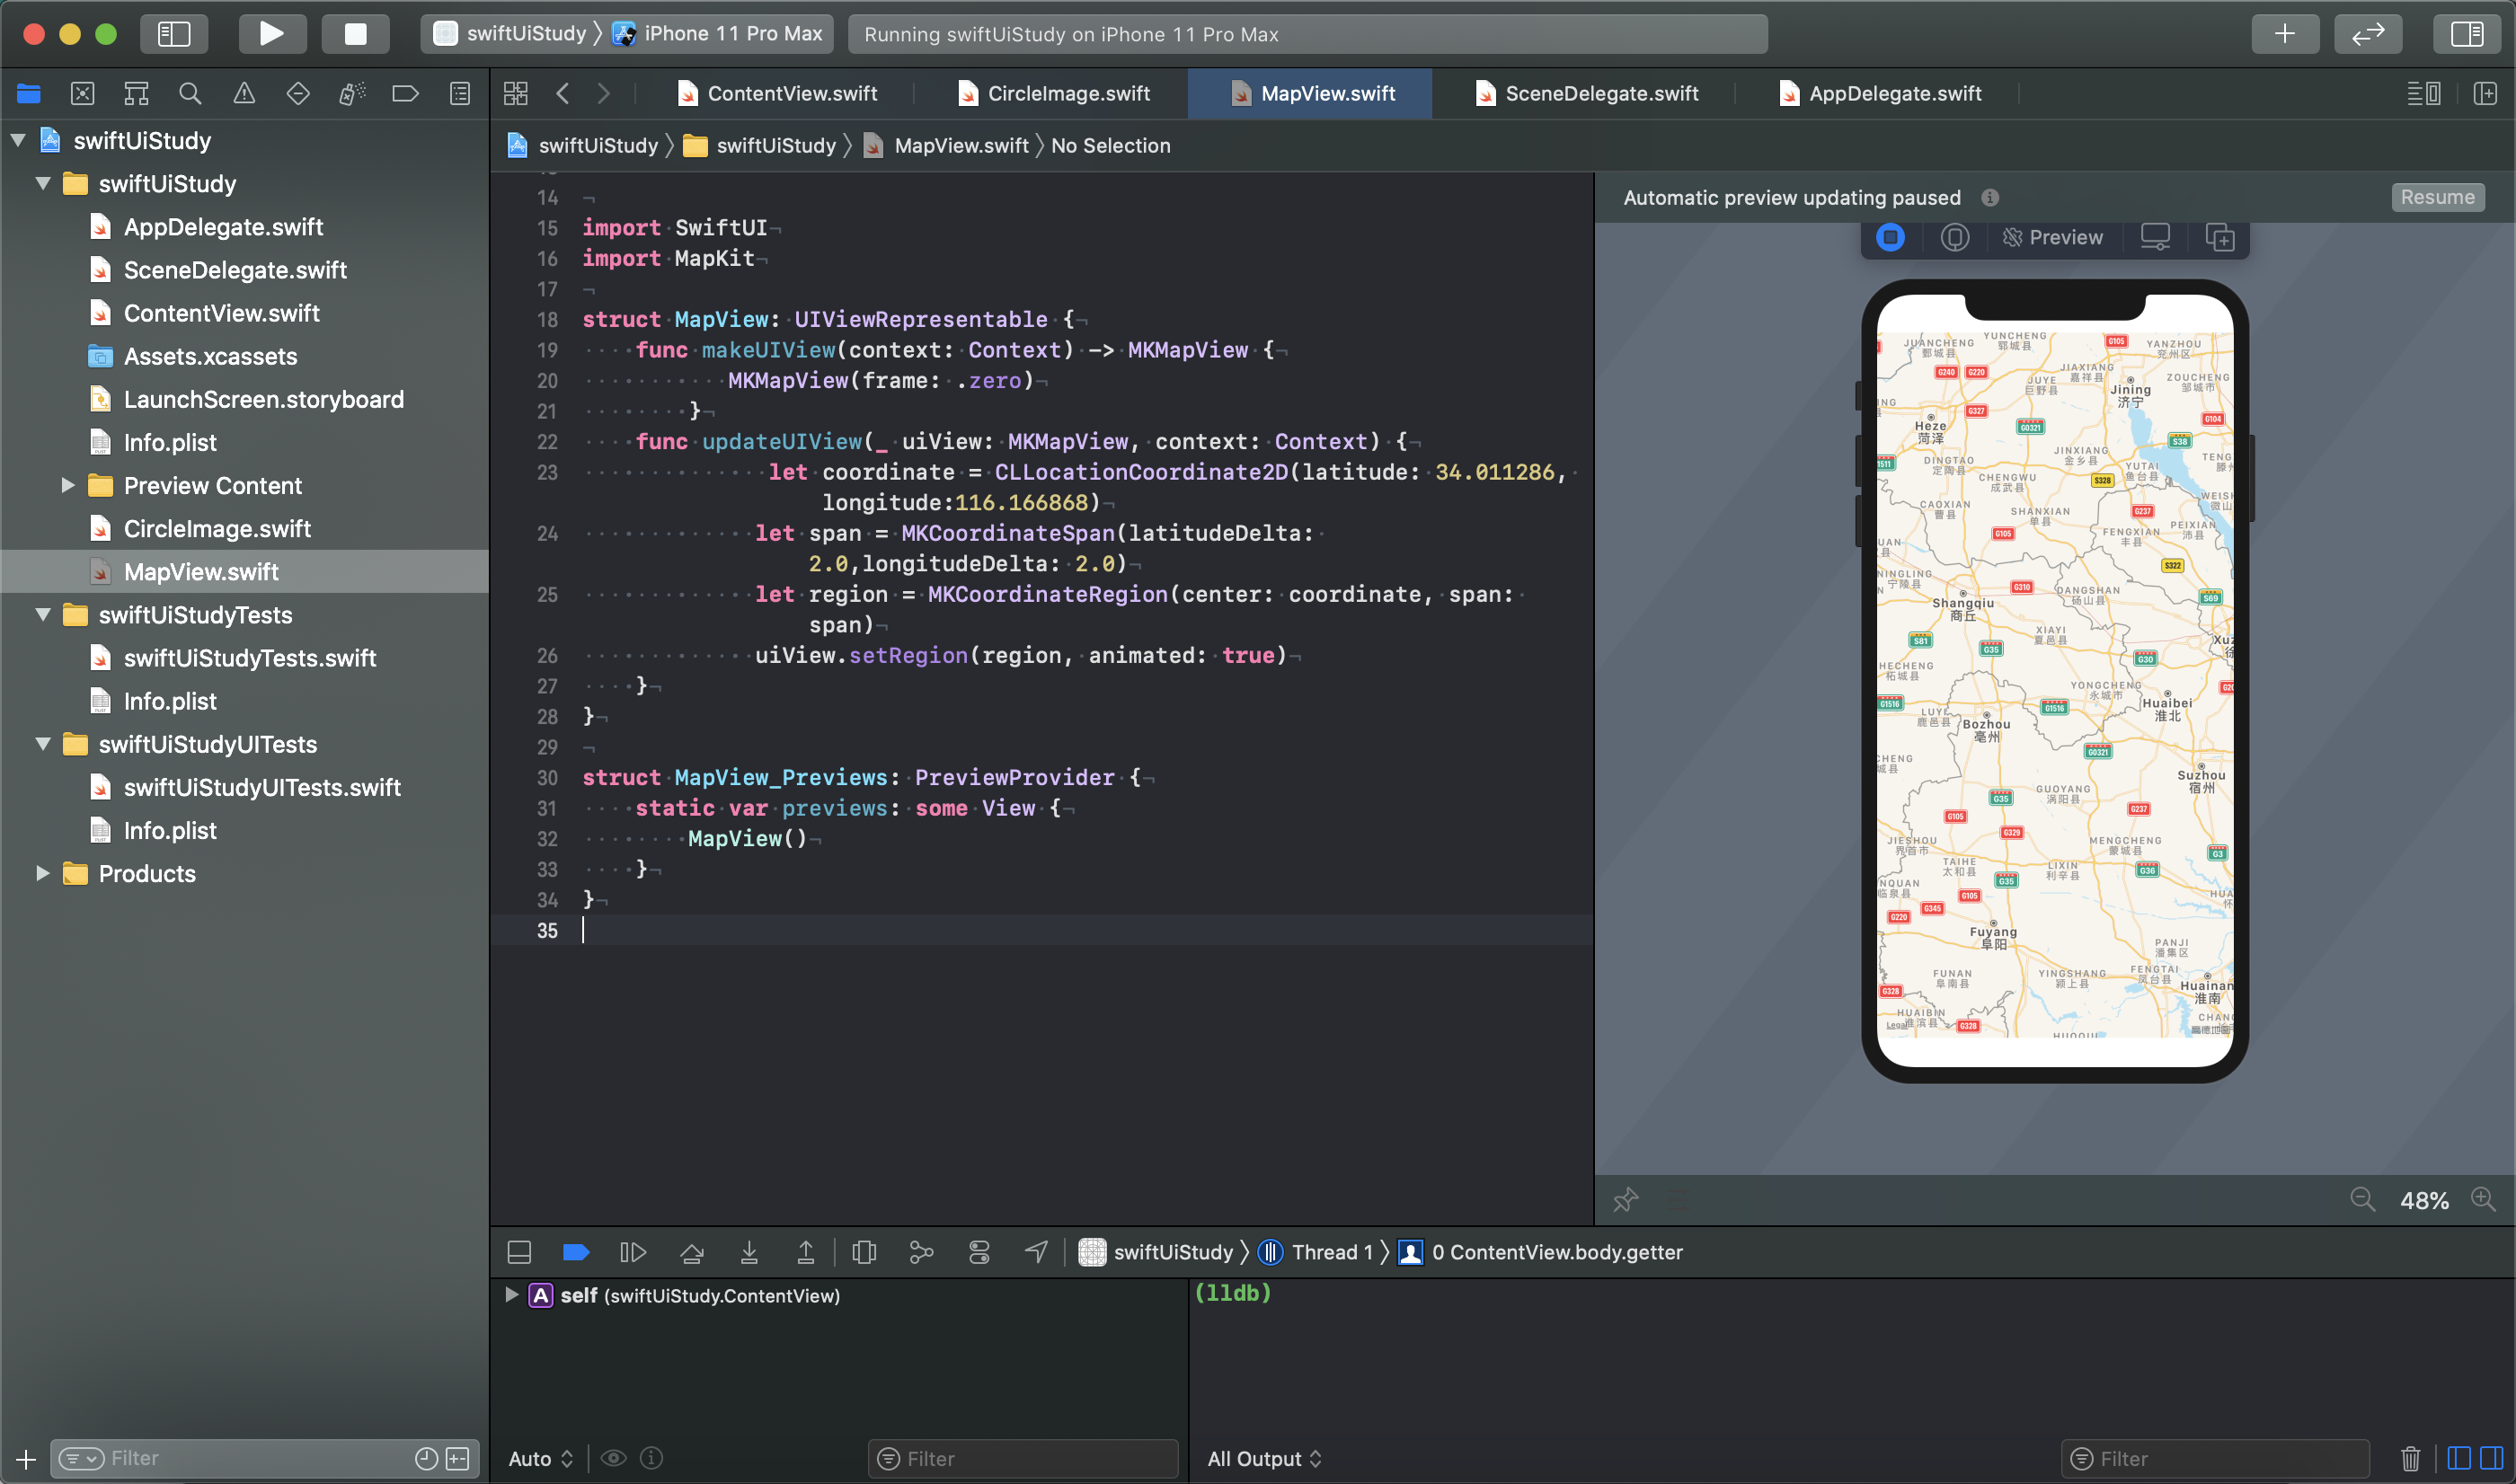Viewport: 2516px width, 1484px height.
Task: Simulate location arrow icon
Action: pos(1037,1252)
